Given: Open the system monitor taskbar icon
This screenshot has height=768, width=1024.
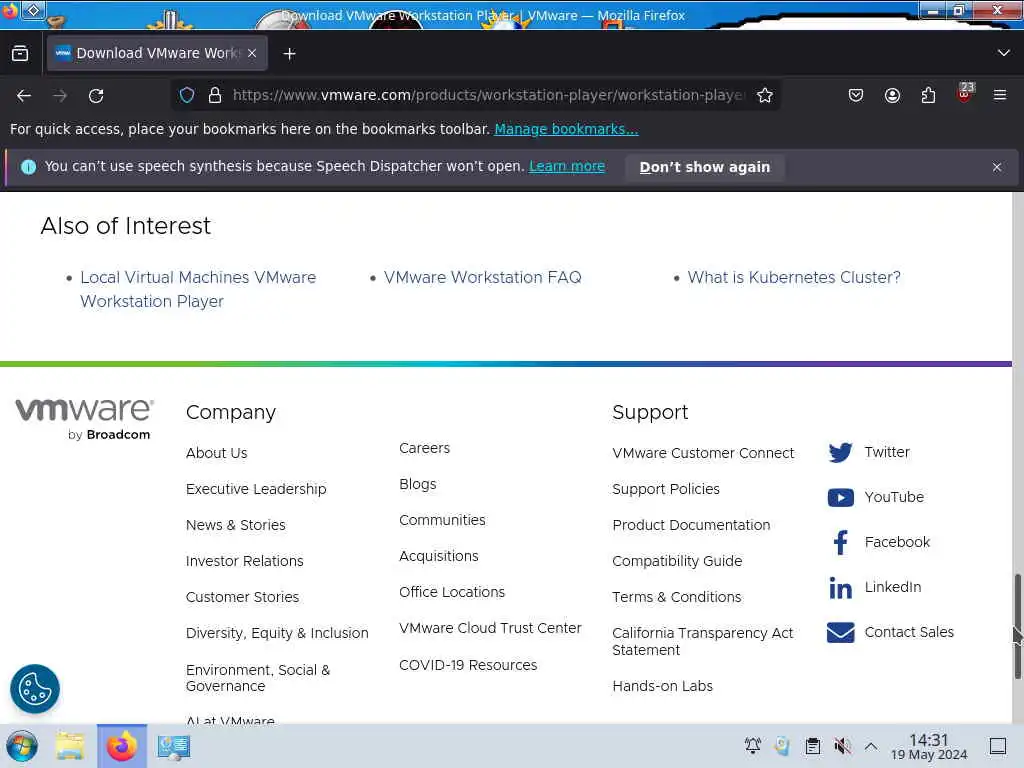Looking at the screenshot, I should coord(174,746).
